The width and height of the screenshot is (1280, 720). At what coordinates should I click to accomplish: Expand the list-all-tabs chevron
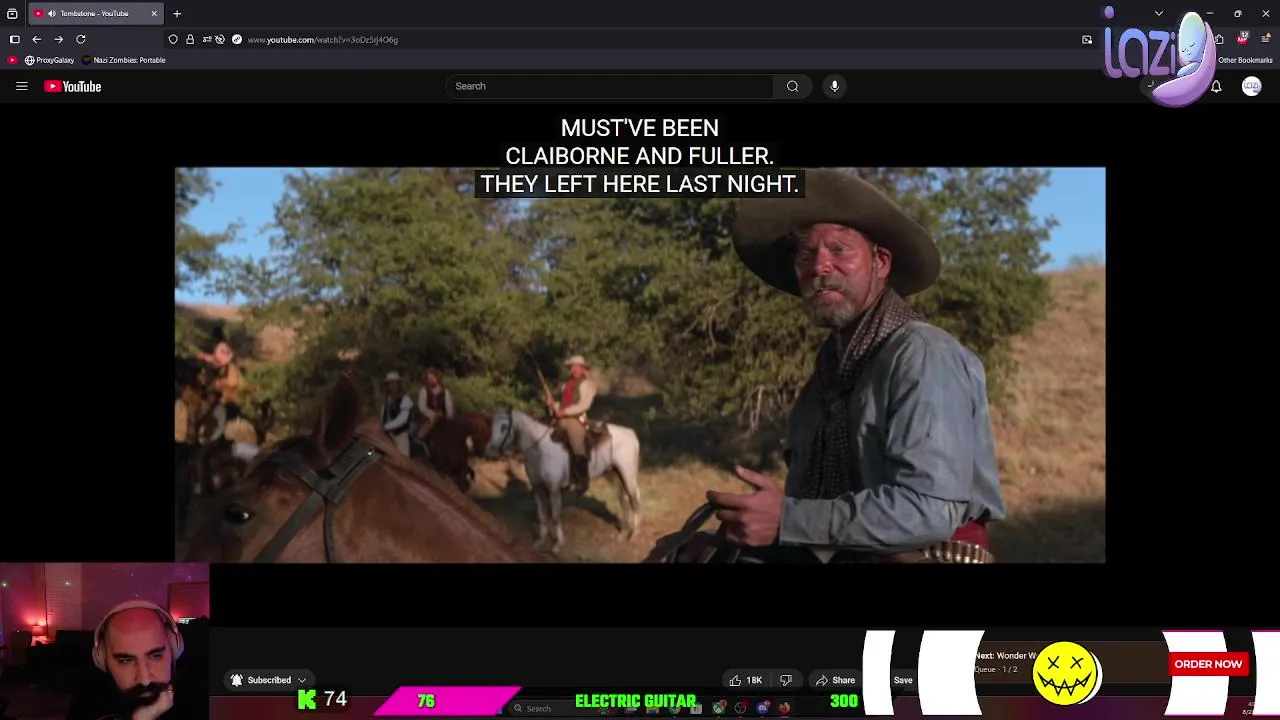click(x=1158, y=14)
